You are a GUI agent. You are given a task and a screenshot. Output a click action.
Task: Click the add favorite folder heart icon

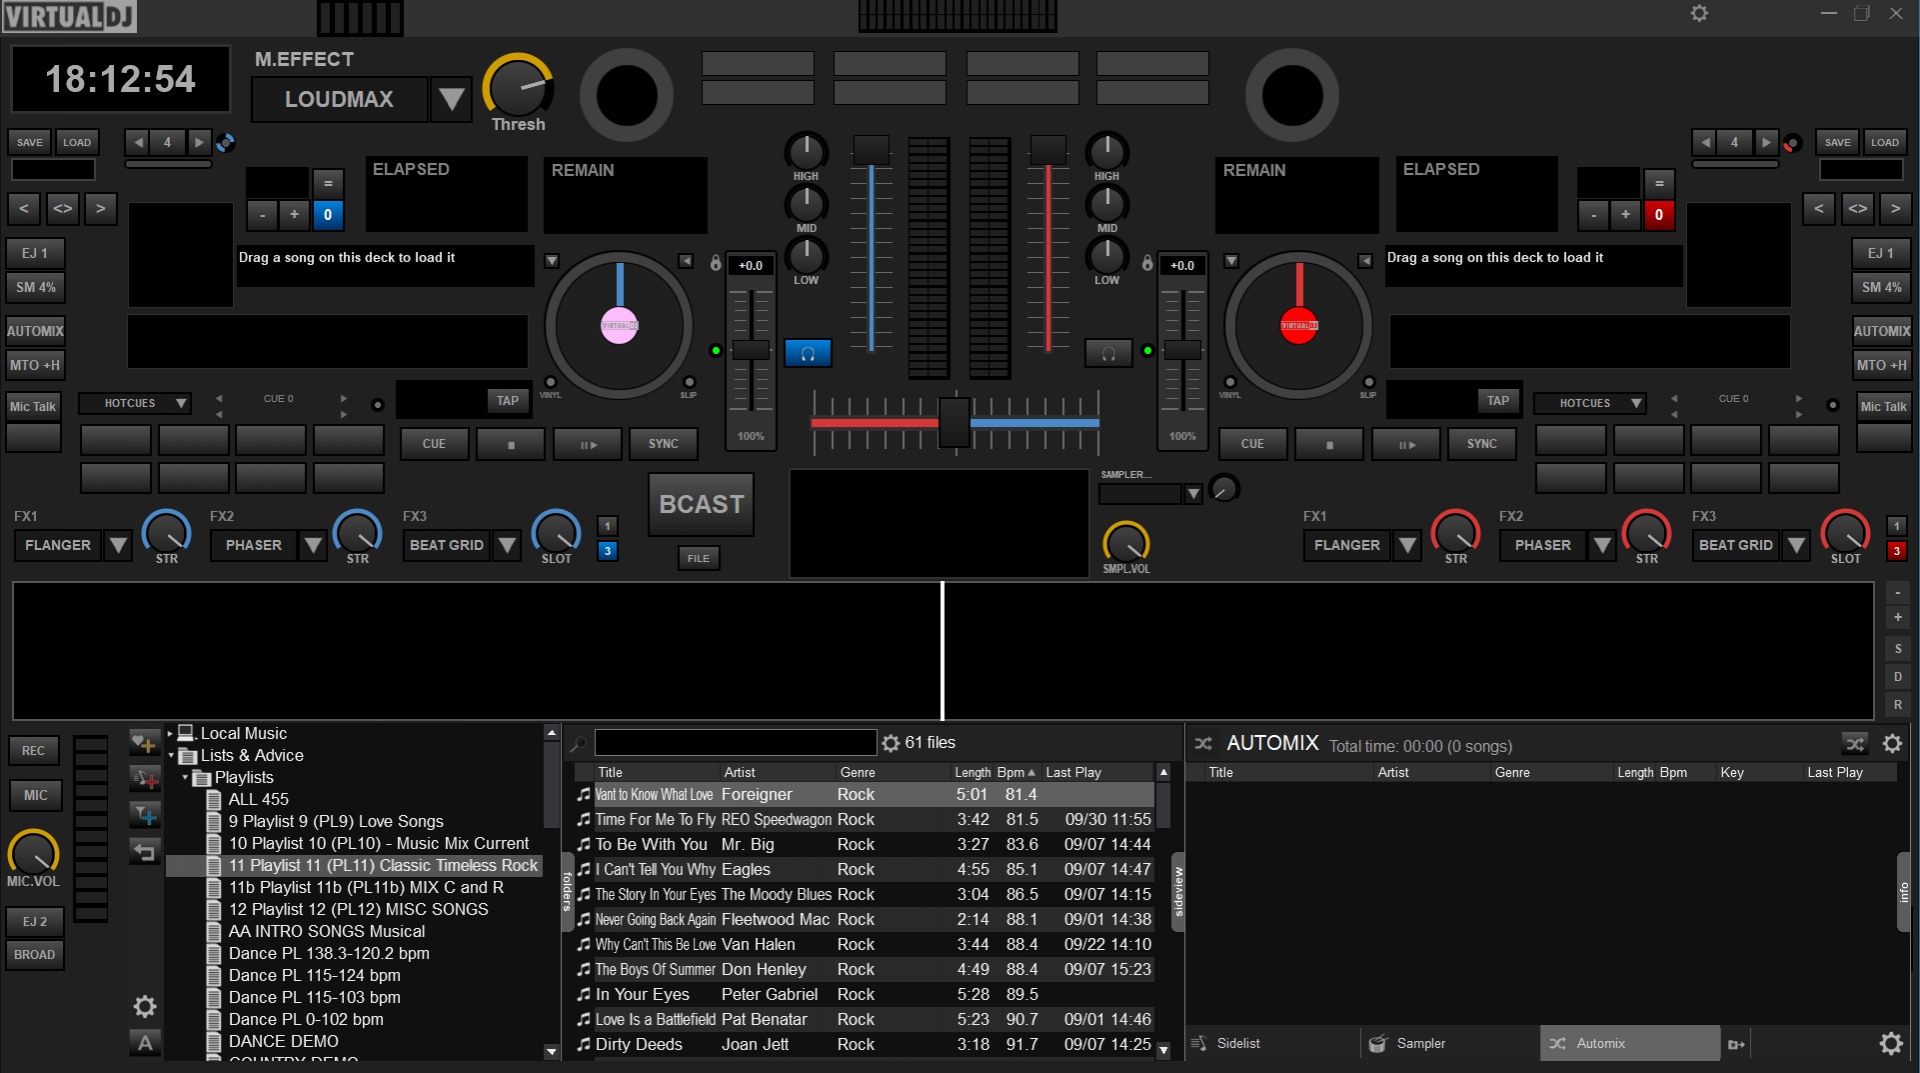click(x=144, y=741)
